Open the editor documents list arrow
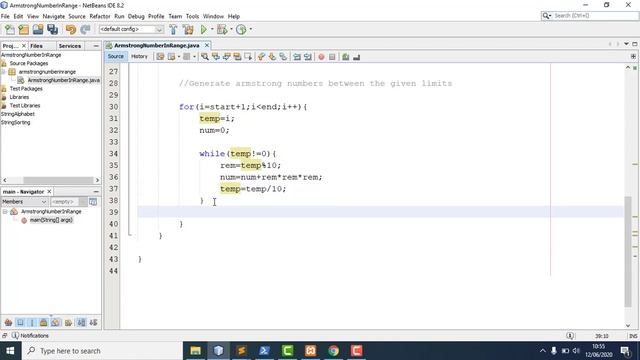The width and height of the screenshot is (640, 360). click(626, 44)
